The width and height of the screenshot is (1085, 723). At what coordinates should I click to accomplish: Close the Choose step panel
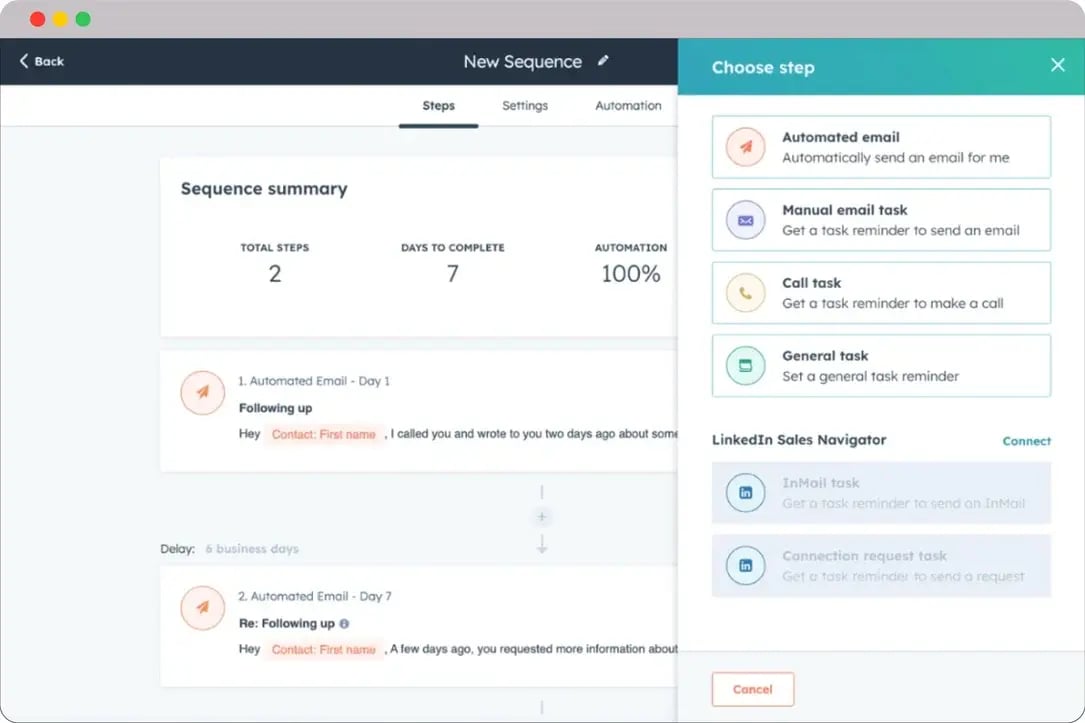pyautogui.click(x=1058, y=65)
